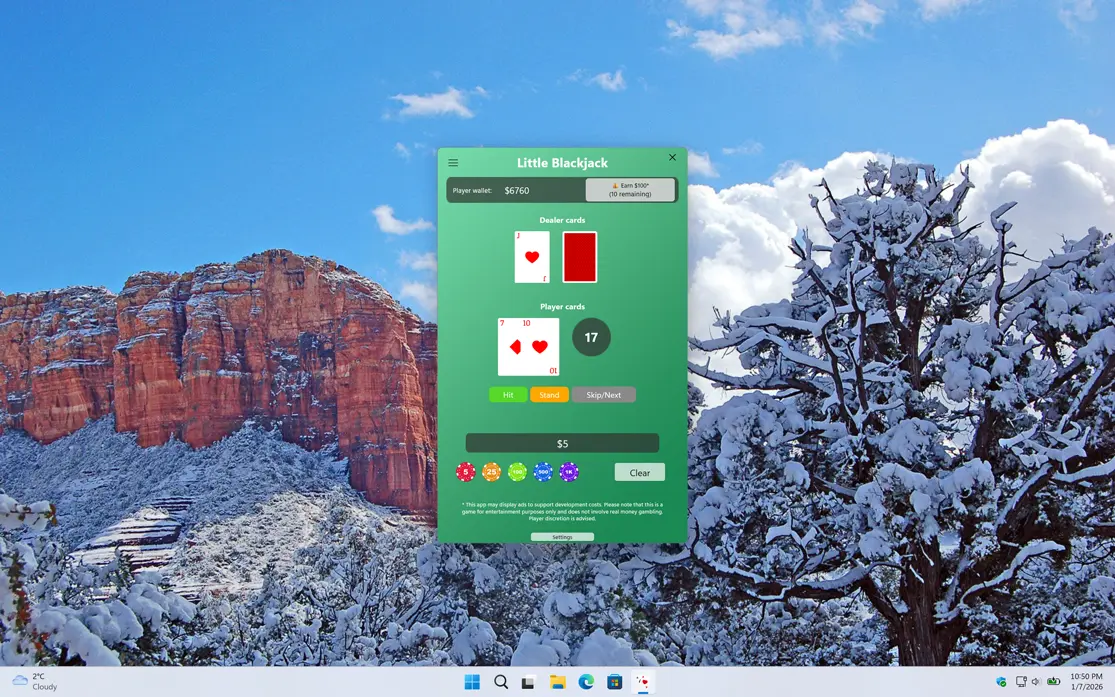This screenshot has width=1115, height=697.
Task: Click the Skip/Next button
Action: click(603, 395)
